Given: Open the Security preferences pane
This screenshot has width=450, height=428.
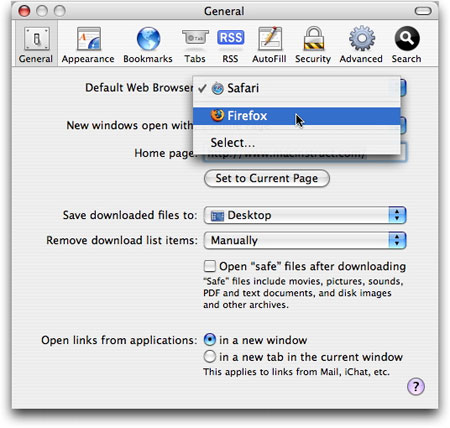Looking at the screenshot, I should pos(313,45).
